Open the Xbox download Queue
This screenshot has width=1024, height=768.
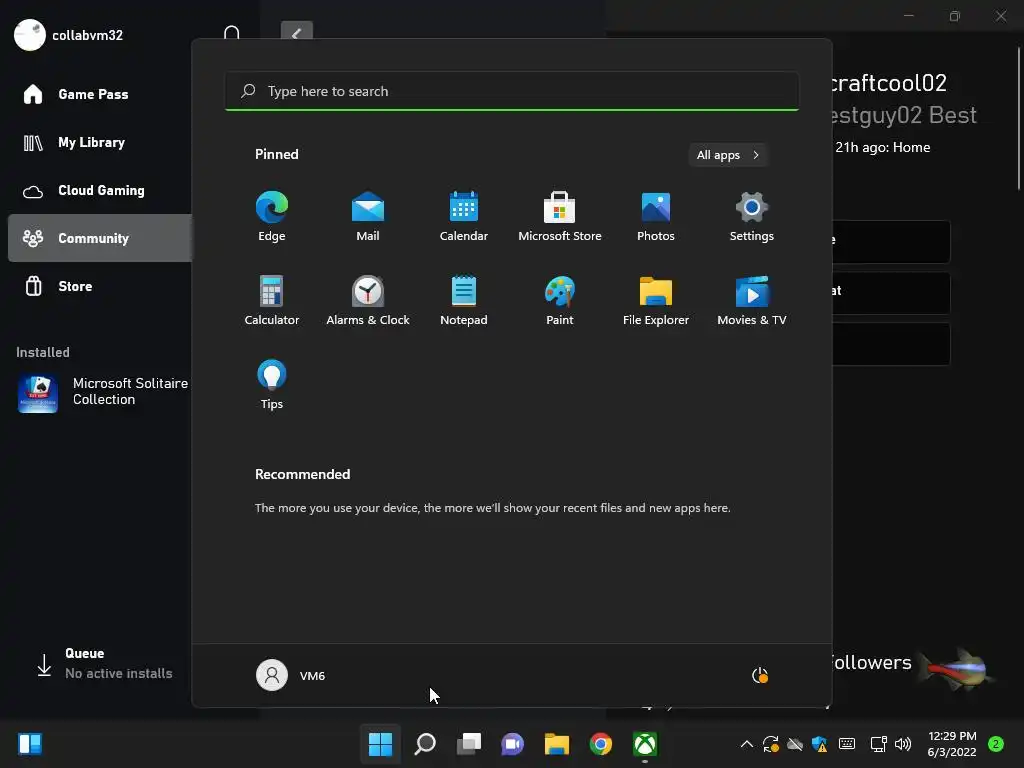point(103,664)
